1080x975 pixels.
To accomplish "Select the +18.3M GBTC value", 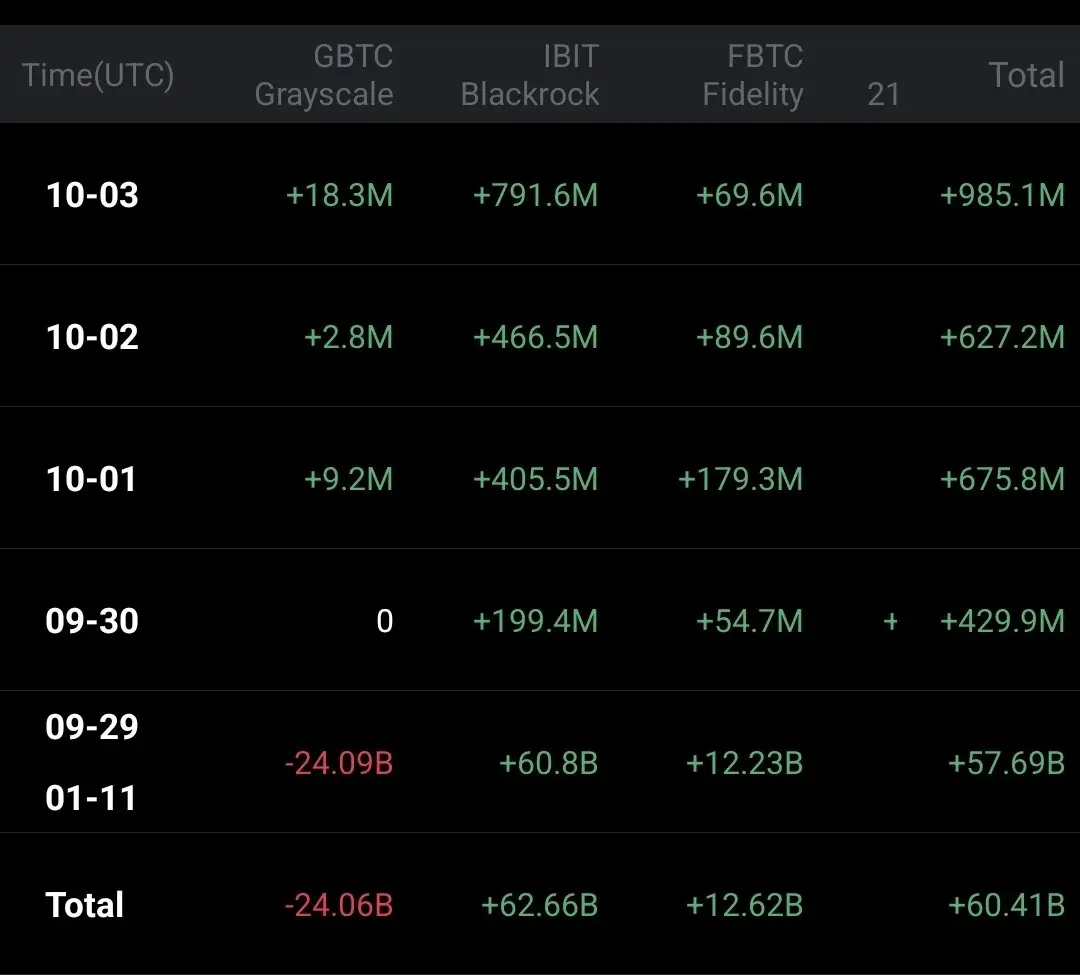I will [x=339, y=195].
